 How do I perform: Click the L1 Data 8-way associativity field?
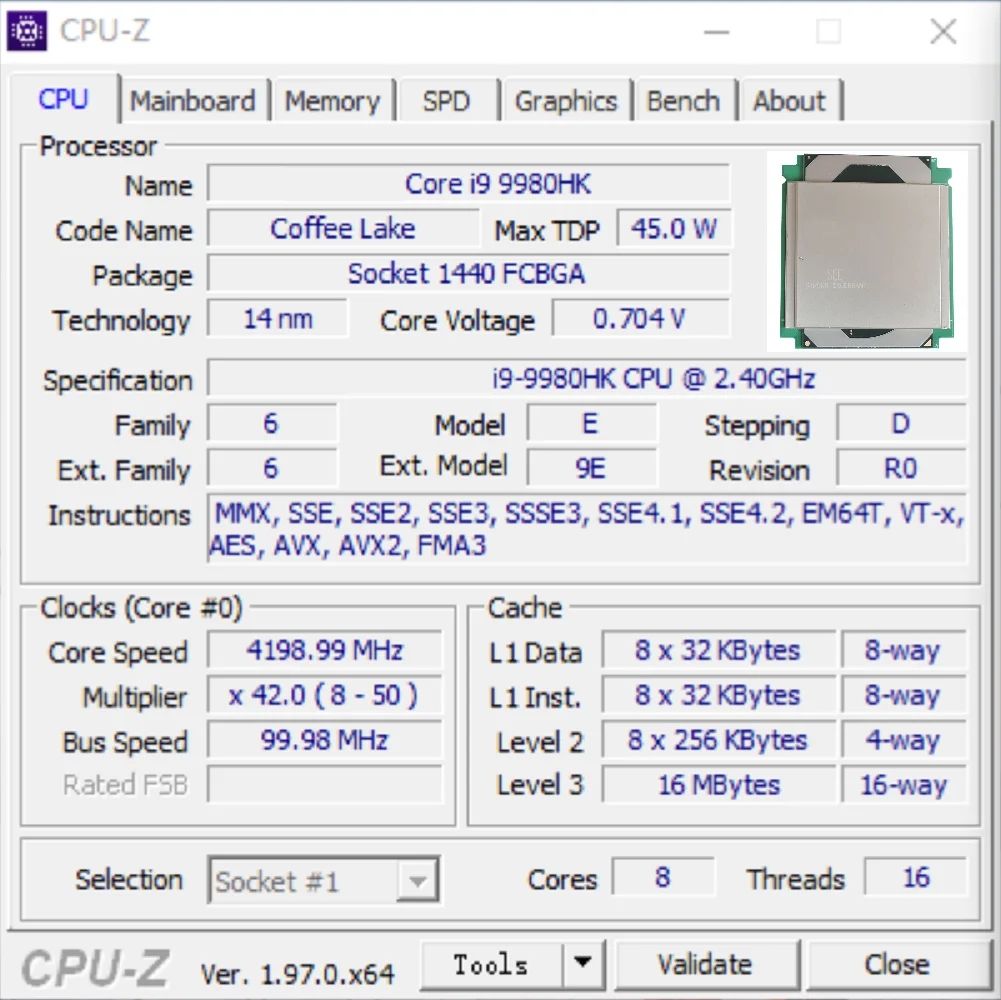[x=904, y=650]
